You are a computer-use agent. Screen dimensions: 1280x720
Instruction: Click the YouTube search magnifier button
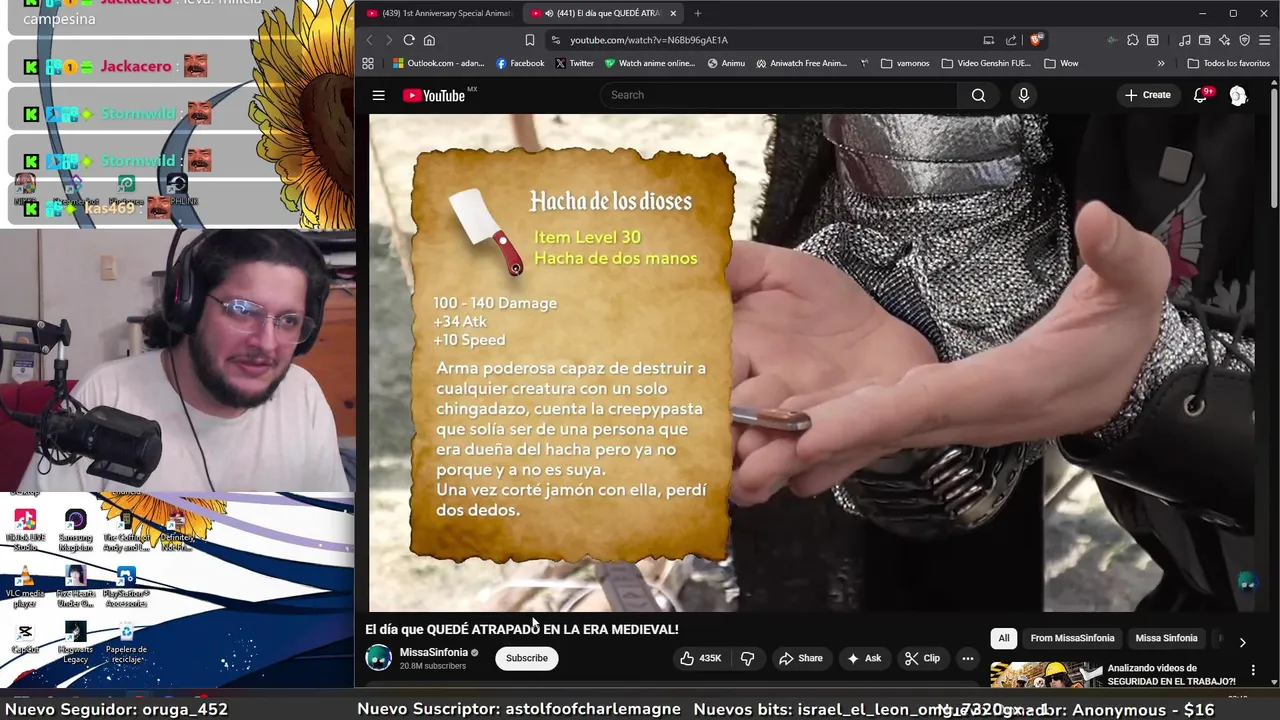point(978,95)
